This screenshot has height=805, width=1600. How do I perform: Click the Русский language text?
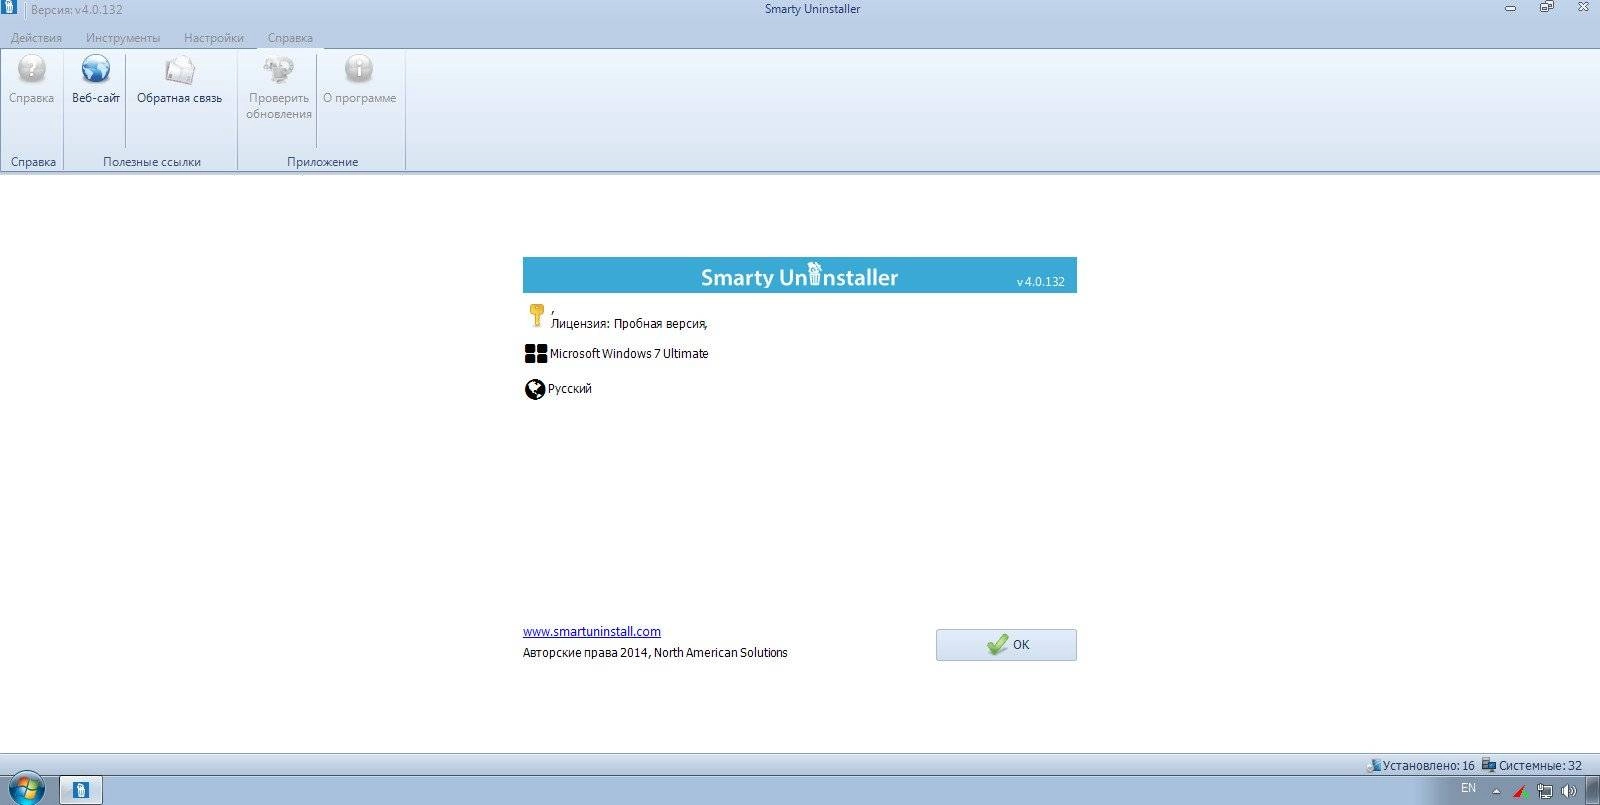click(x=570, y=389)
